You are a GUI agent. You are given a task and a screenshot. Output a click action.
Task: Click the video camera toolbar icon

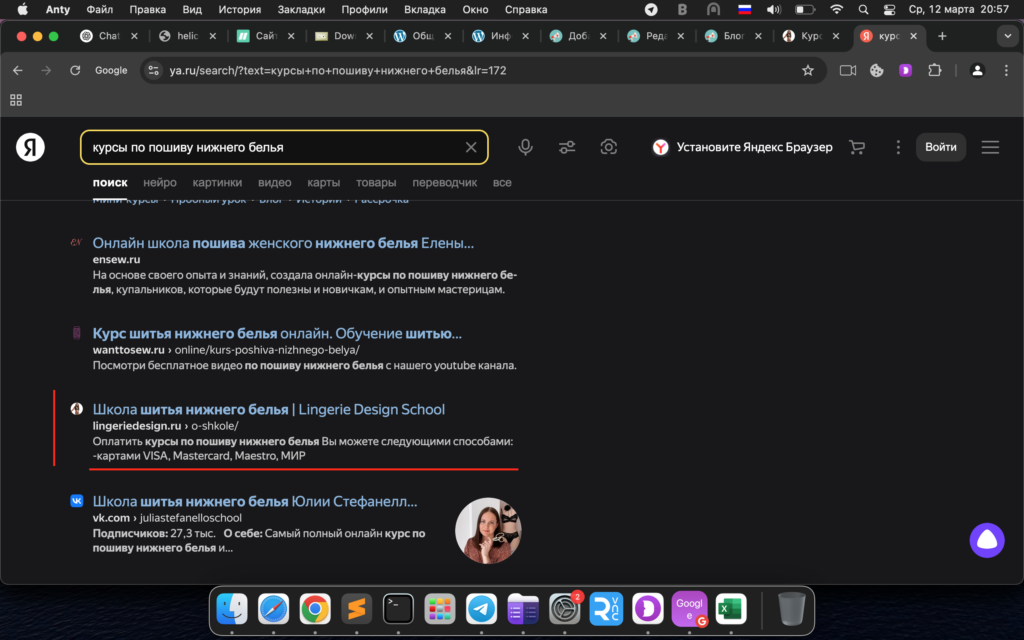click(x=848, y=71)
